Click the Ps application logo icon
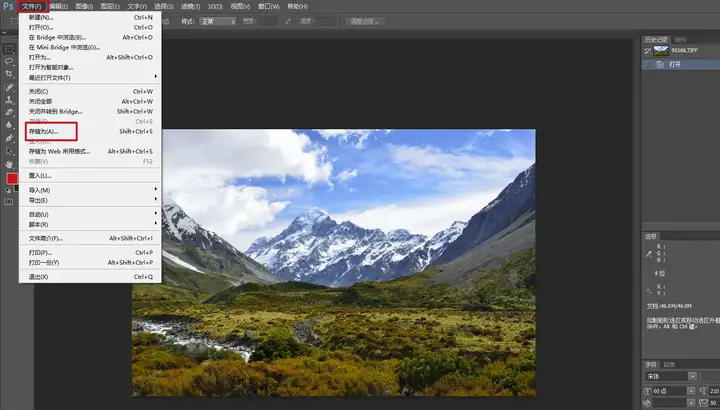Image resolution: width=720 pixels, height=410 pixels. 8,6
